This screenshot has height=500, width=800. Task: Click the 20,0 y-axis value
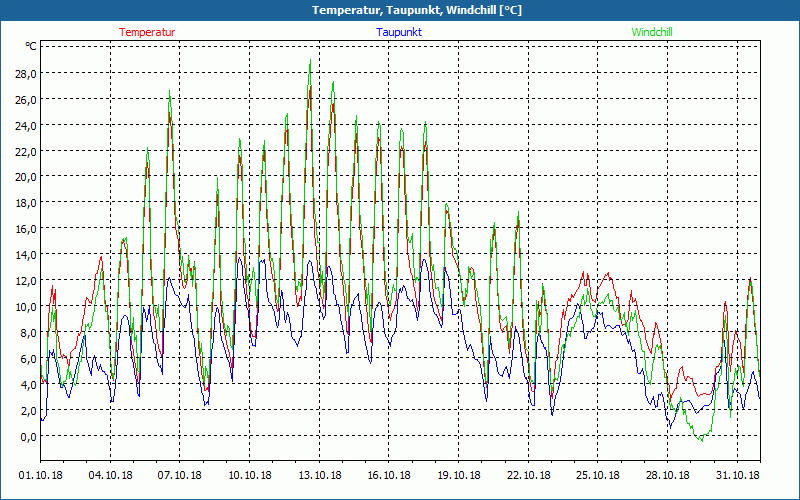pyautogui.click(x=26, y=177)
